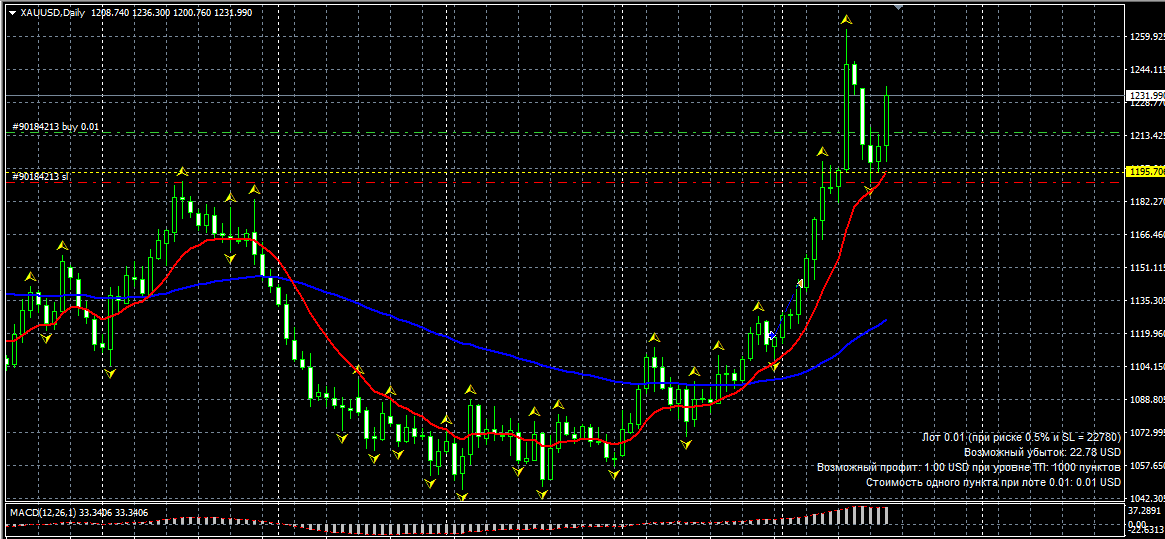Click price scale value 1182.270
The width and height of the screenshot is (1165, 539).
1146,201
